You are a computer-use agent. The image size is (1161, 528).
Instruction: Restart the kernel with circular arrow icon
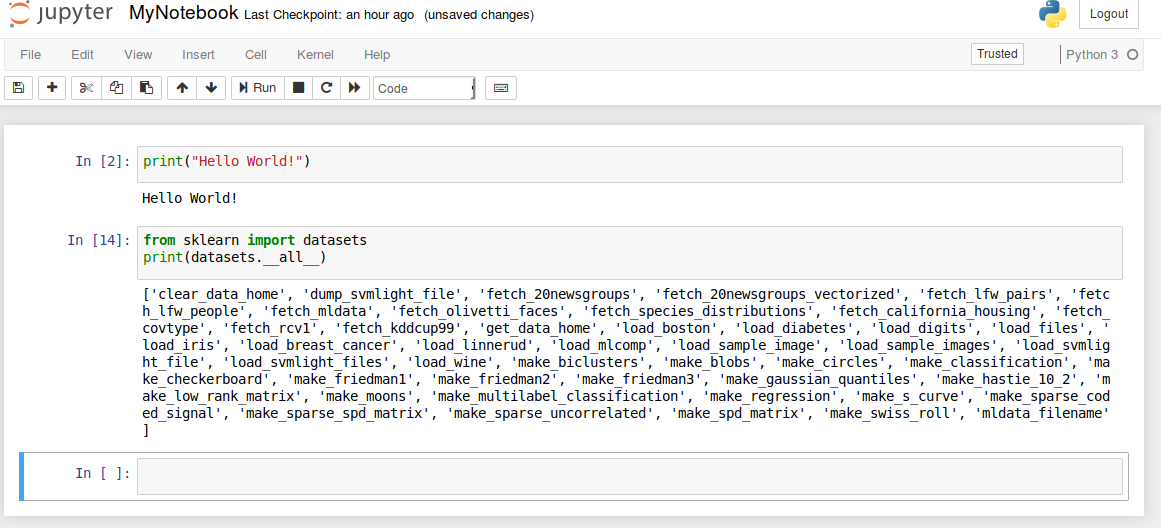tap(326, 88)
